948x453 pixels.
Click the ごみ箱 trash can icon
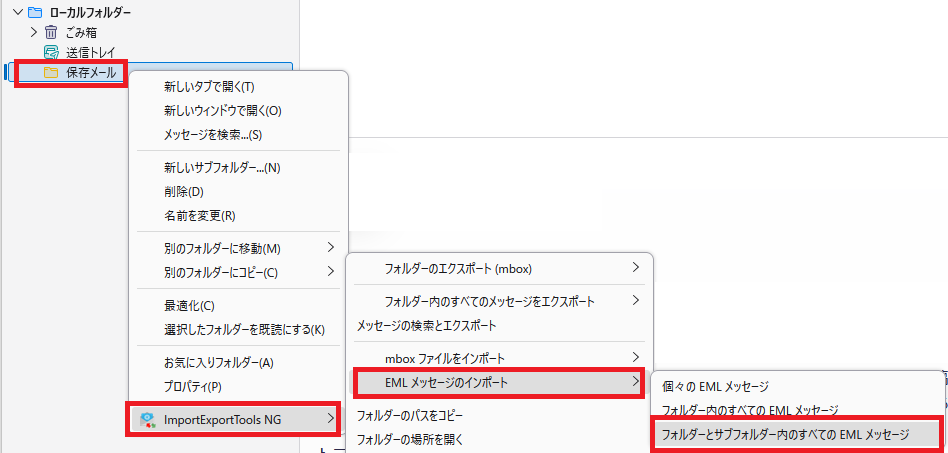51,32
